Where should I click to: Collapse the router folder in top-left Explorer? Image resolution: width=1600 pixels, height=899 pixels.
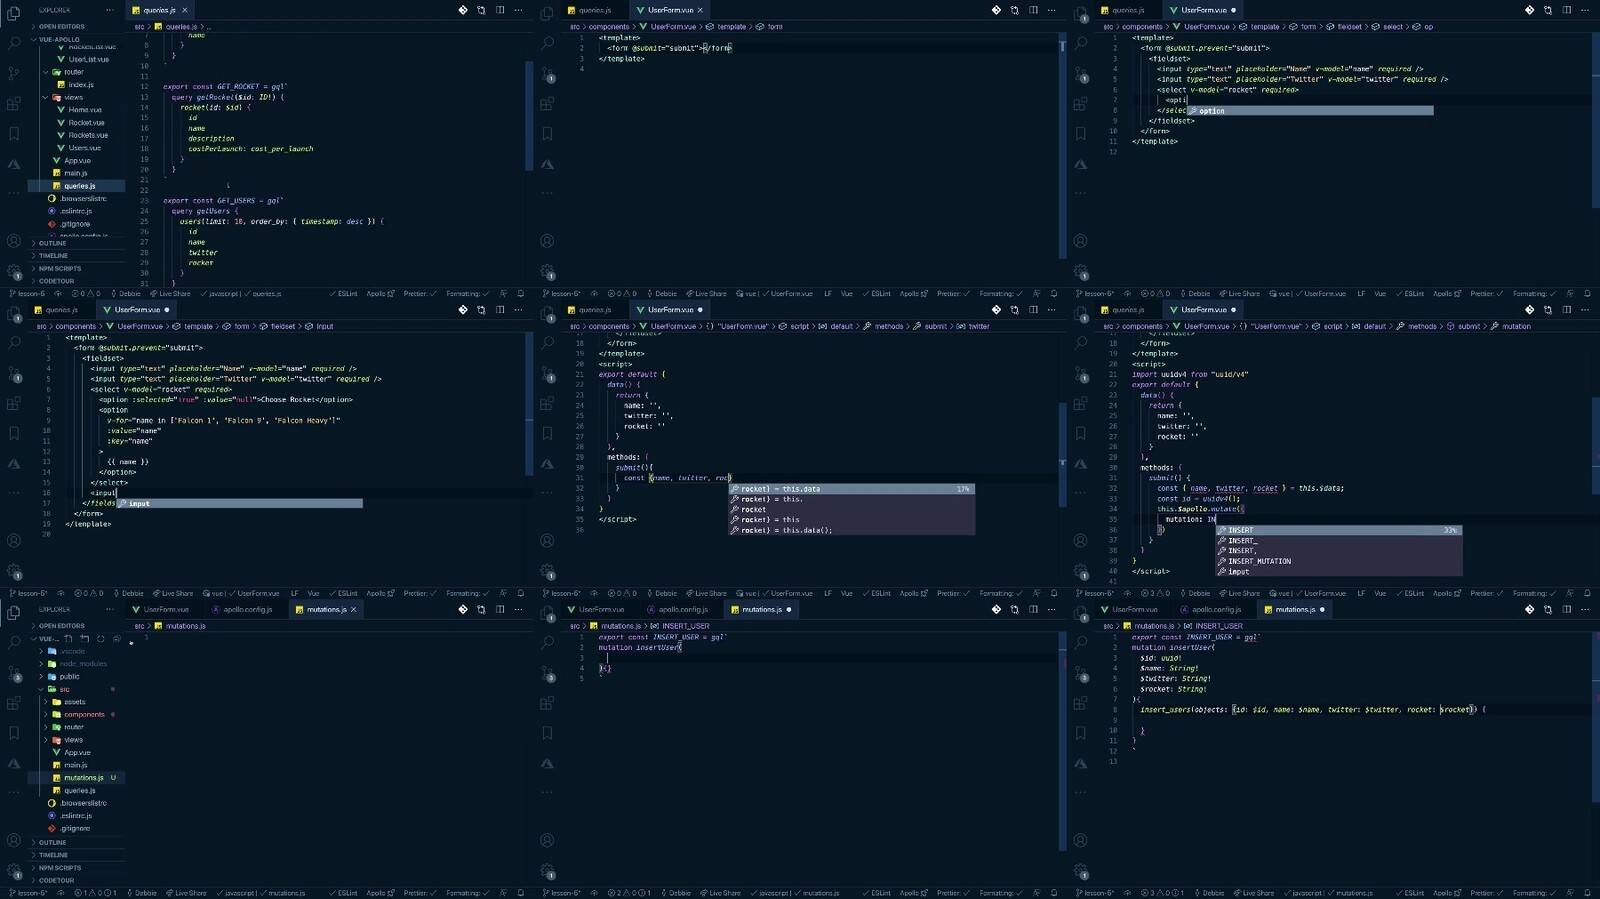tap(74, 72)
